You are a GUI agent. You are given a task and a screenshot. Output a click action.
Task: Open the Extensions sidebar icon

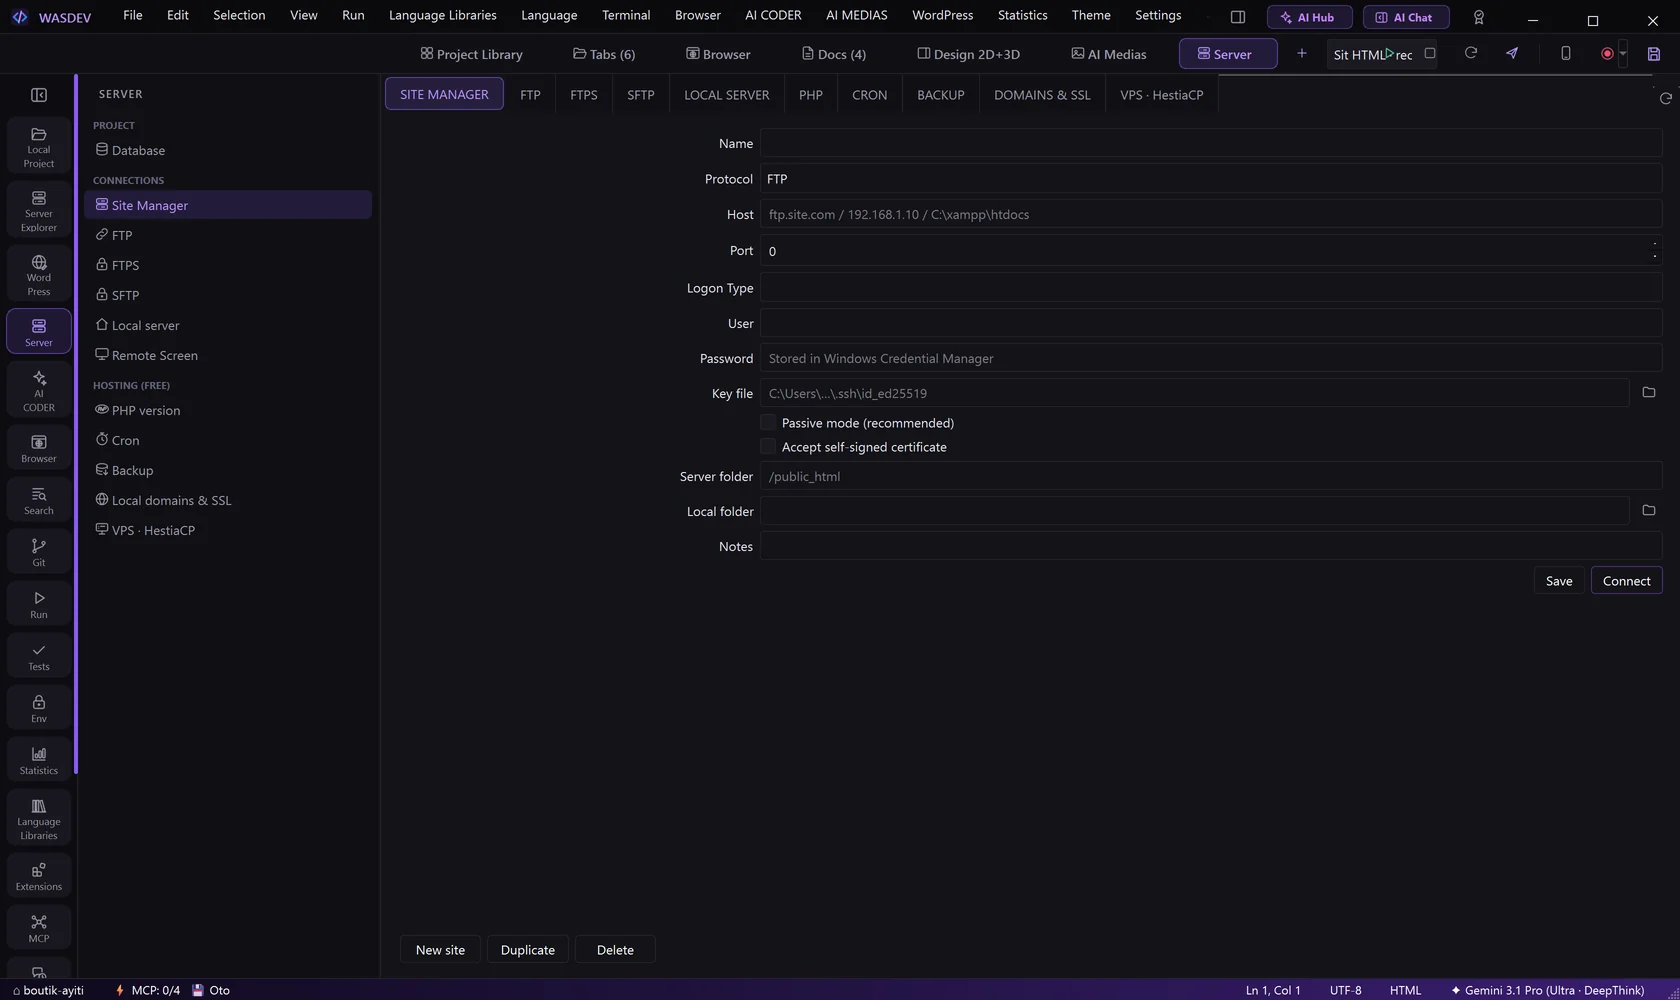tap(39, 876)
